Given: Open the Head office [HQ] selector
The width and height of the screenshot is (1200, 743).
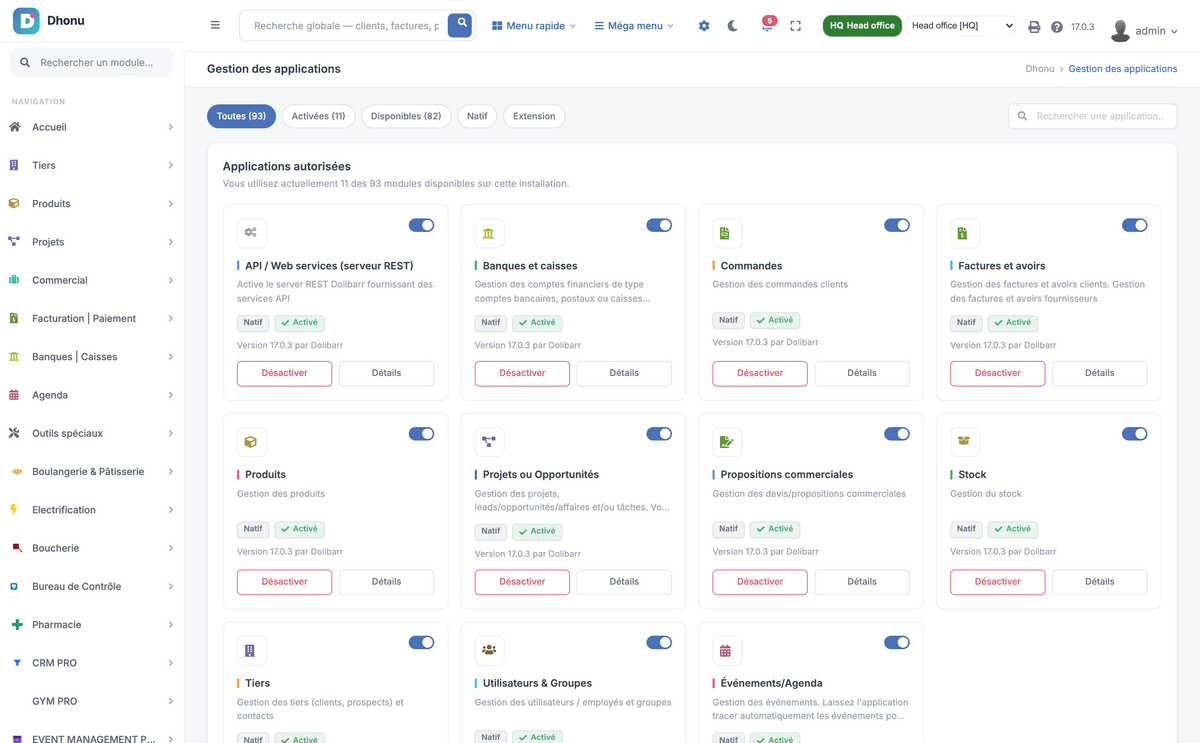Looking at the screenshot, I should tap(961, 26).
